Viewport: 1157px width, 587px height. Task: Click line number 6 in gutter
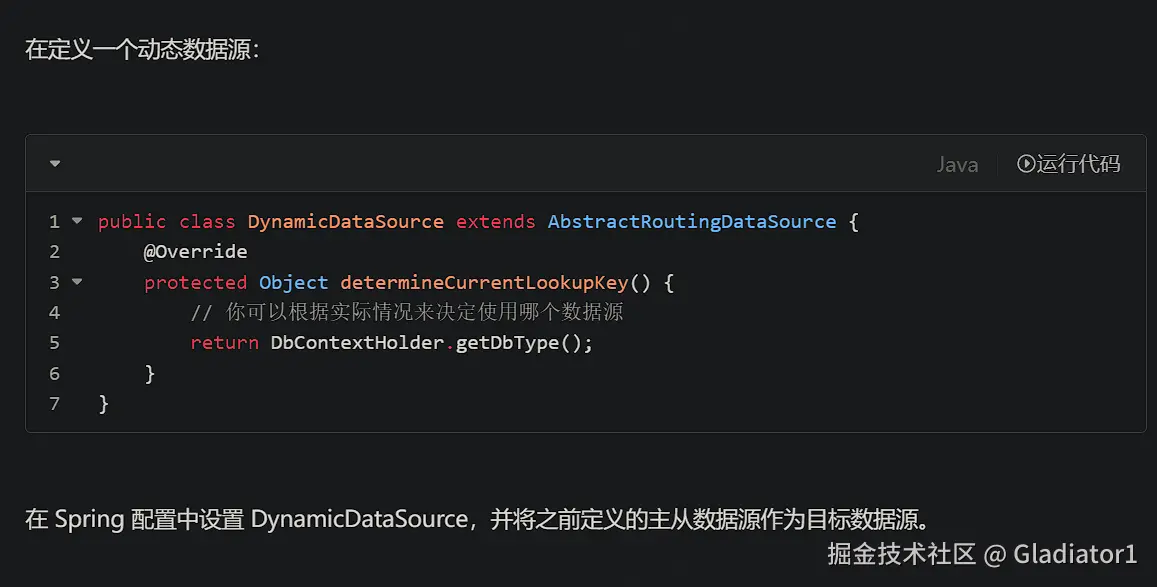pyautogui.click(x=54, y=374)
